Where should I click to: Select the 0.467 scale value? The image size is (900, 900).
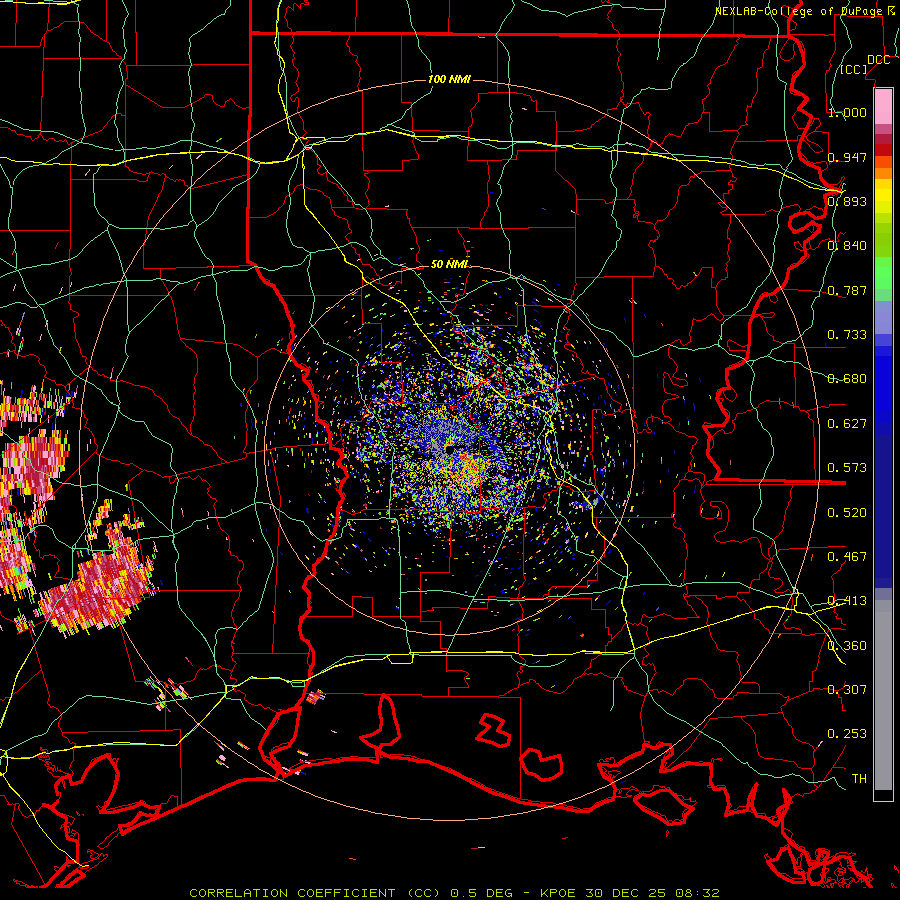847,557
